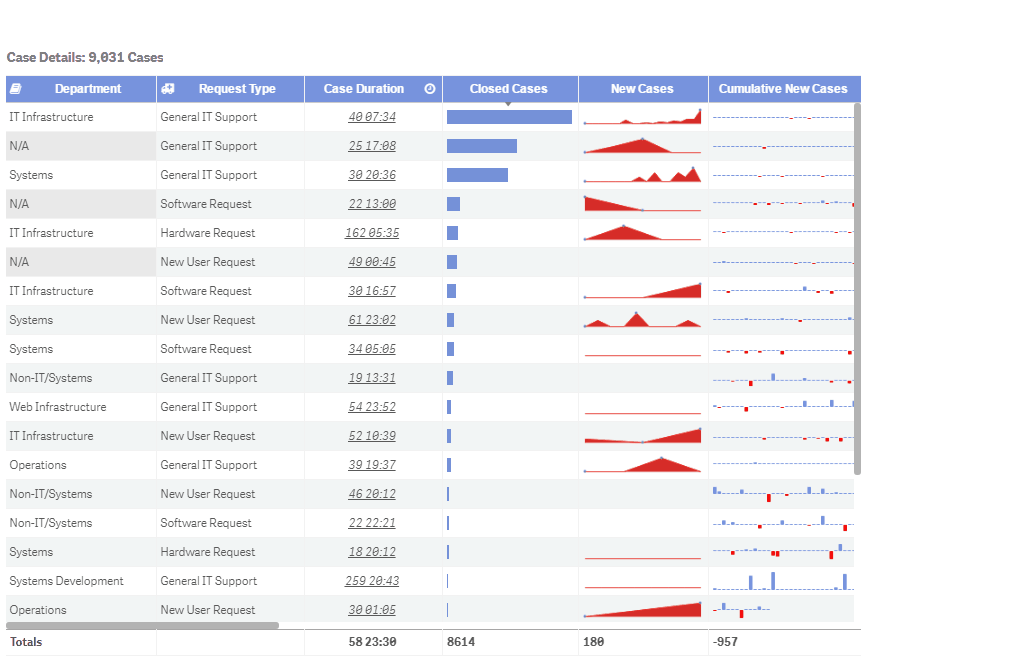Image resolution: width=1021 pixels, height=657 pixels.
Task: Open case duration link 259 20:43
Action: (372, 581)
